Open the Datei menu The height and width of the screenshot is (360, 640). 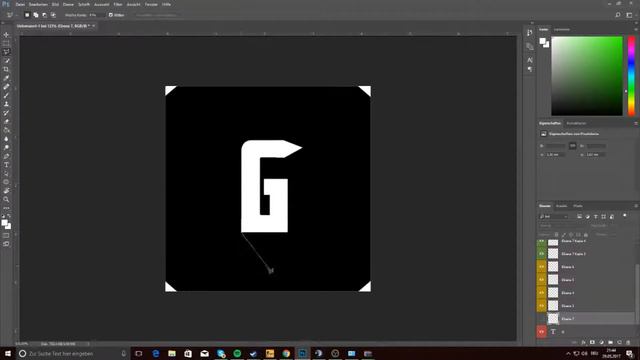click(20, 4)
